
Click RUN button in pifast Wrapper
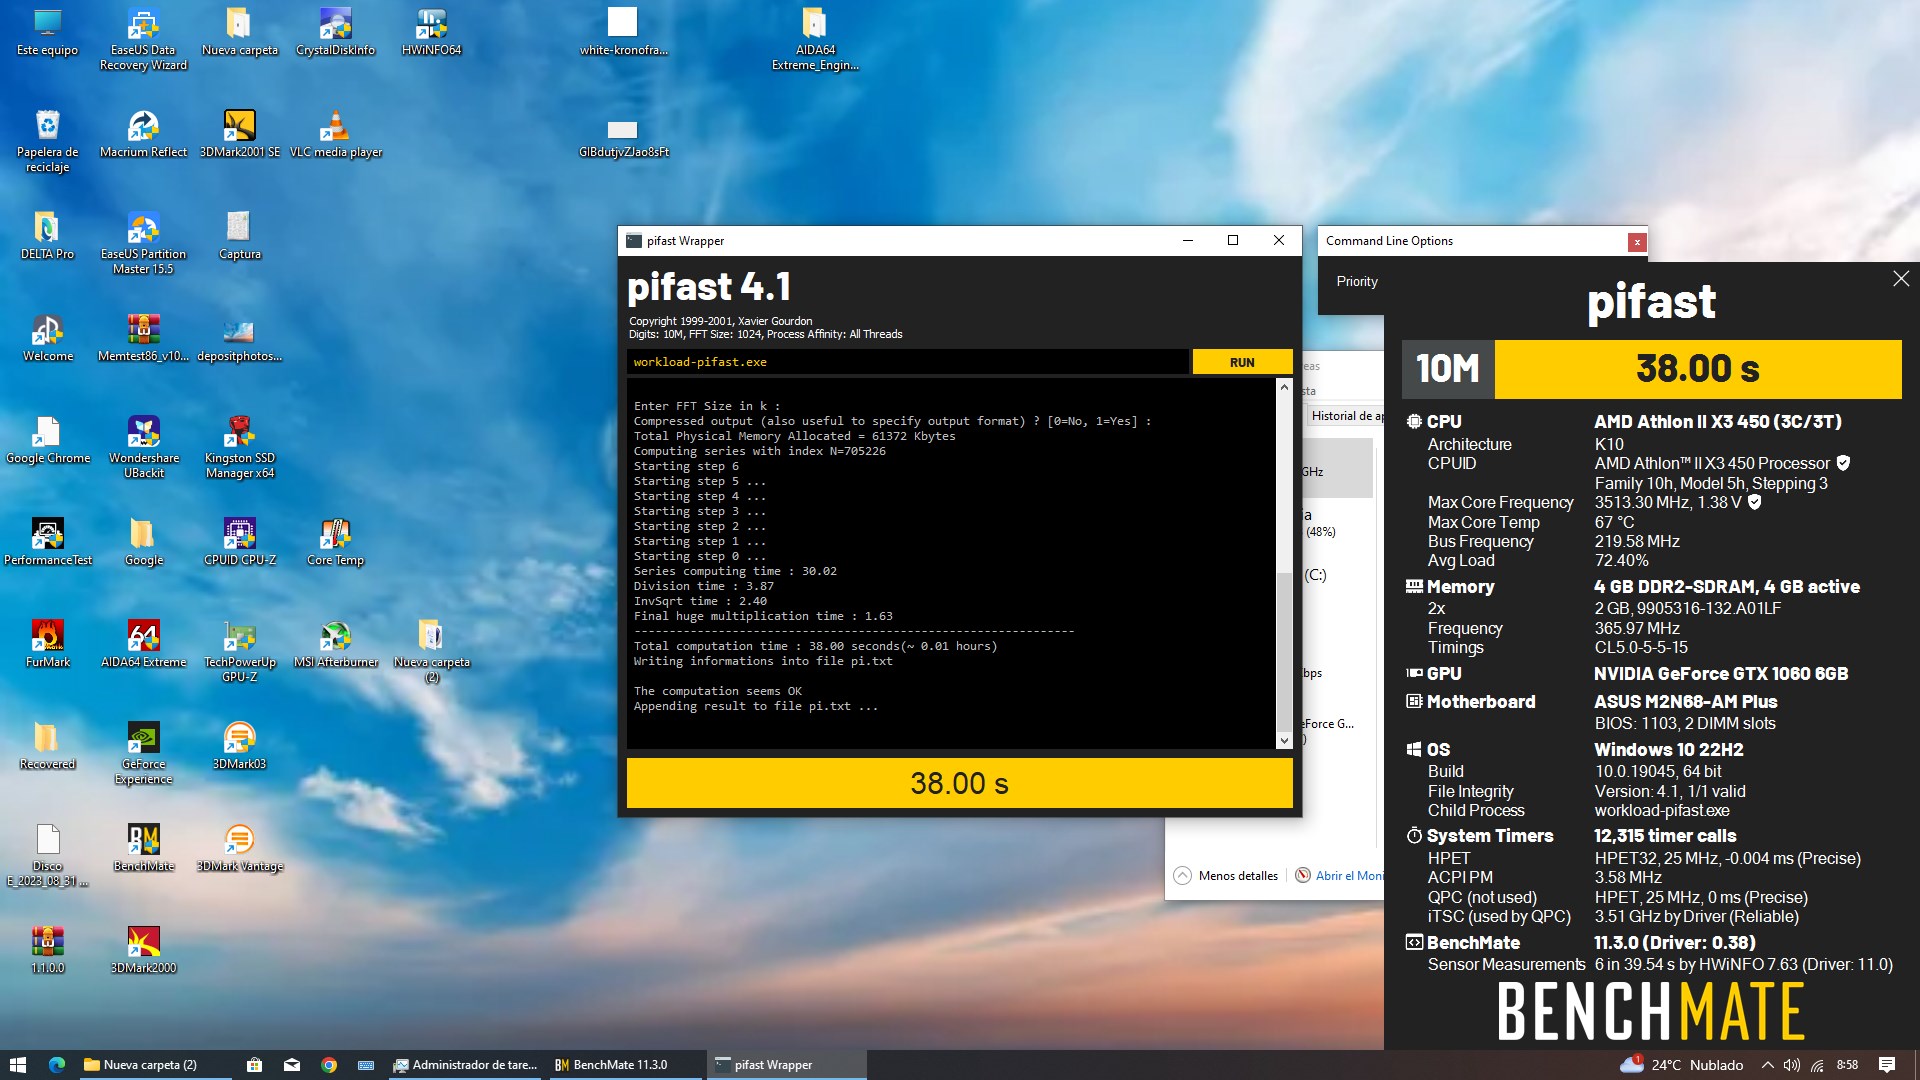1242,362
